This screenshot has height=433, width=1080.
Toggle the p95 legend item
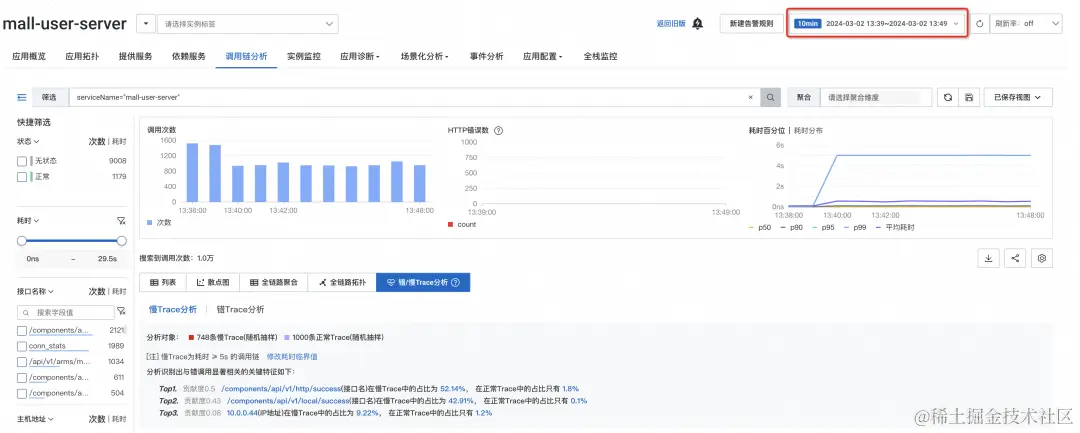click(824, 227)
